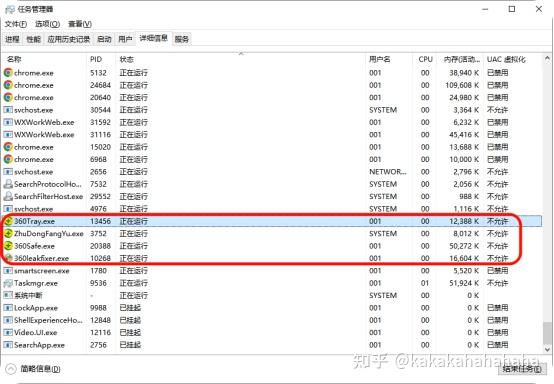Click the SearchFilterHost.exe icon
The height and width of the screenshot is (384, 554).
pos(8,196)
